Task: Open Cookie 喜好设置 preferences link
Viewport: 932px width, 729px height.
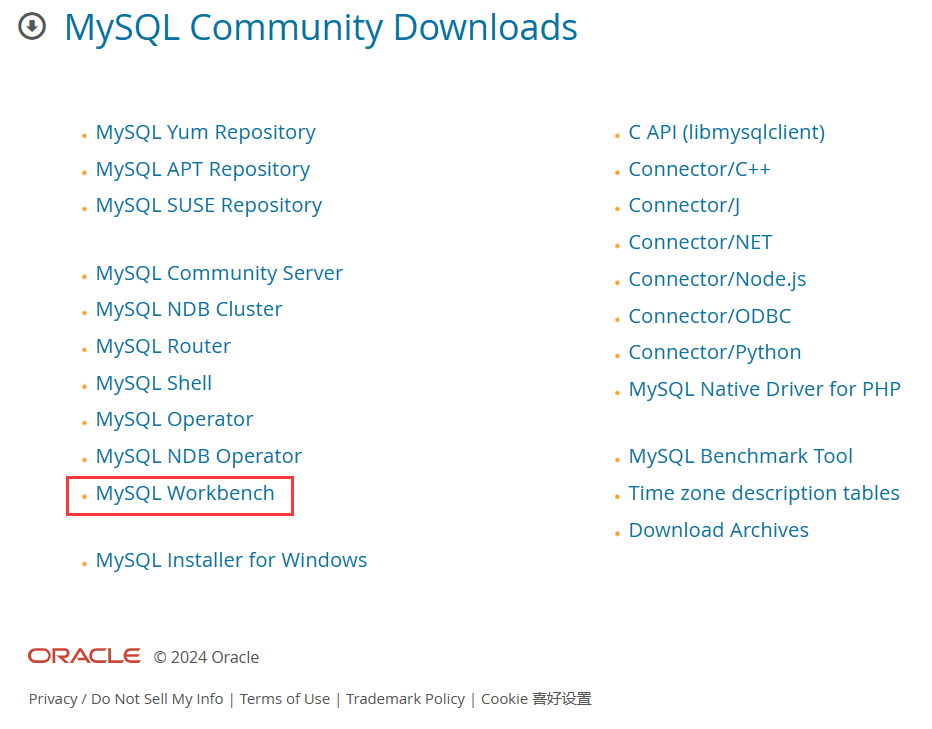Action: [x=536, y=699]
